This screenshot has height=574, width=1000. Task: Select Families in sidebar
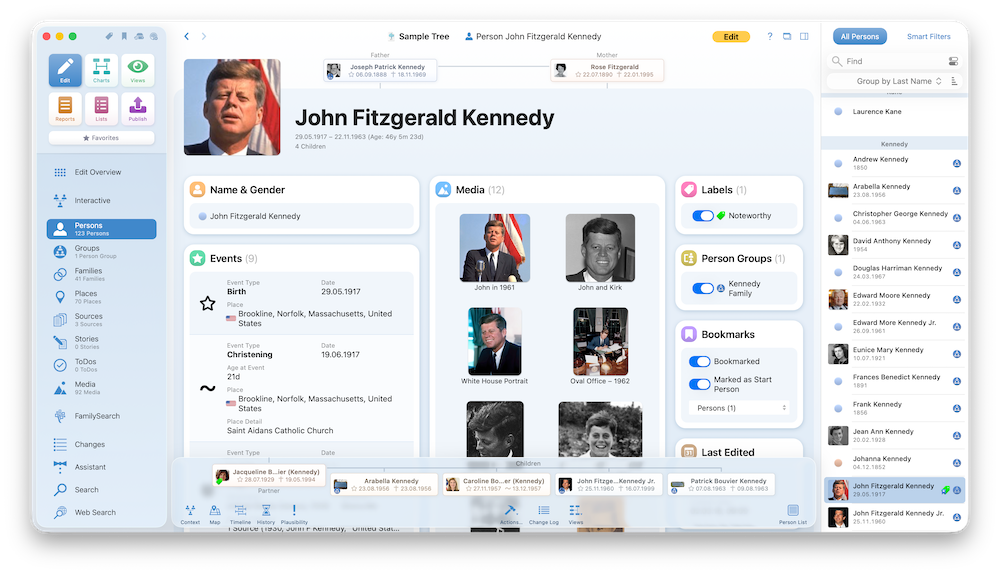click(101, 274)
